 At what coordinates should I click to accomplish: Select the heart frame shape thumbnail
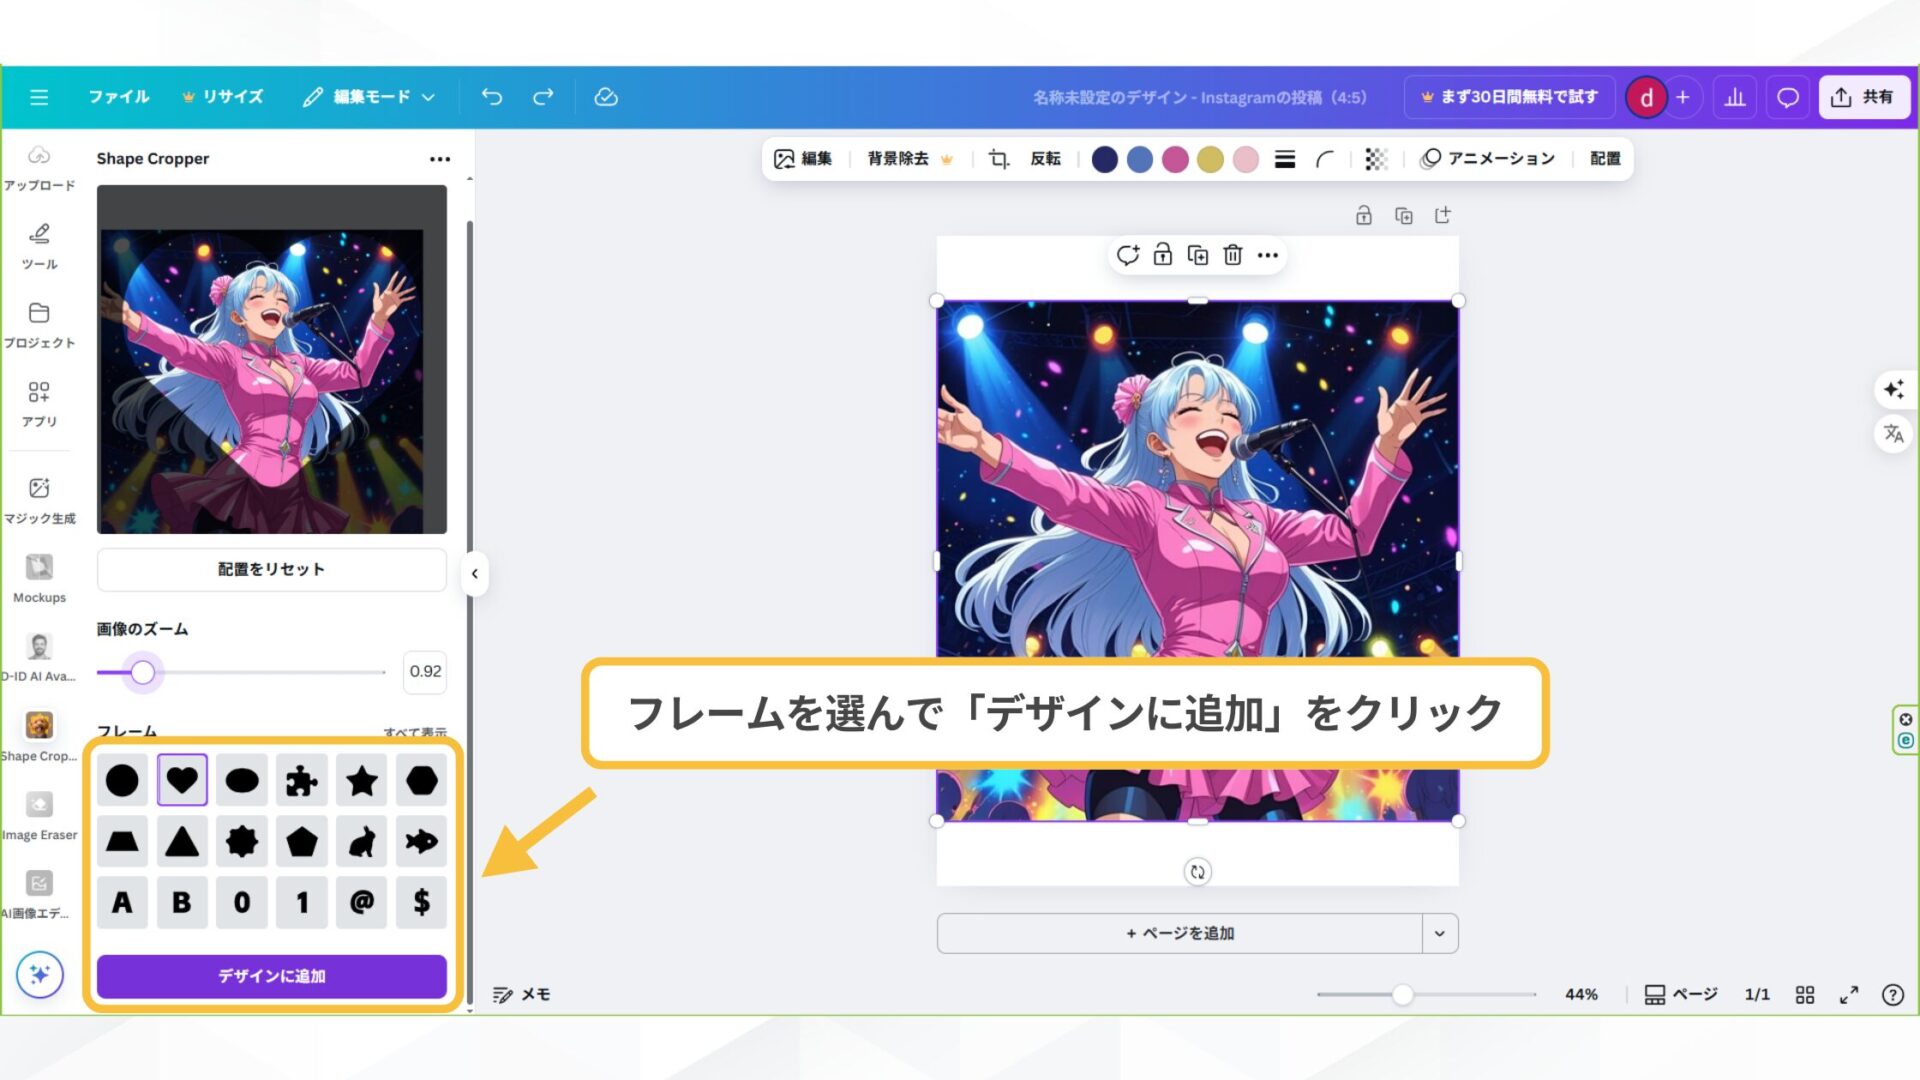tap(182, 780)
